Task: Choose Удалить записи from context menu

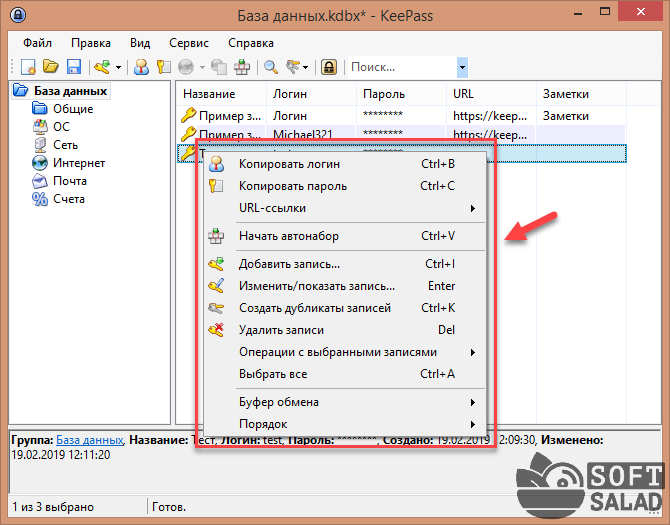Action: (x=344, y=330)
